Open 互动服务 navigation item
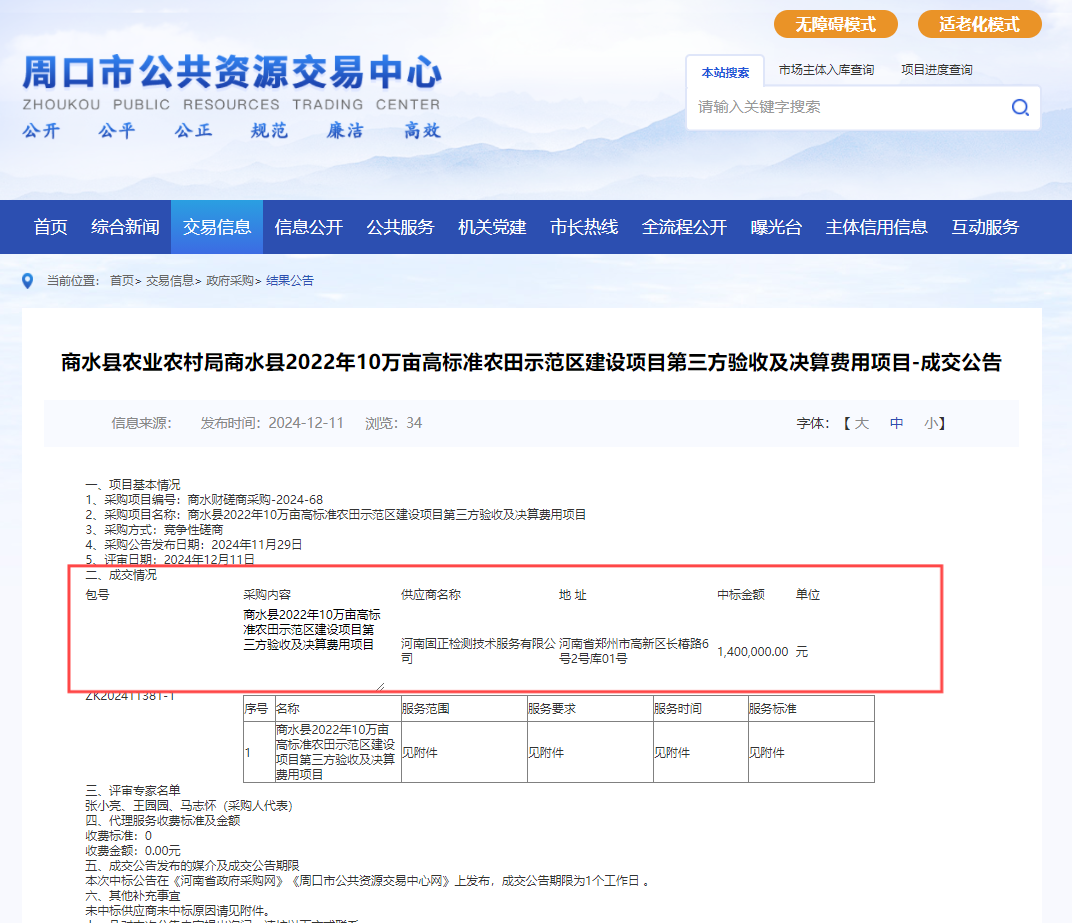Viewport: 1072px width, 923px height. [x=985, y=227]
